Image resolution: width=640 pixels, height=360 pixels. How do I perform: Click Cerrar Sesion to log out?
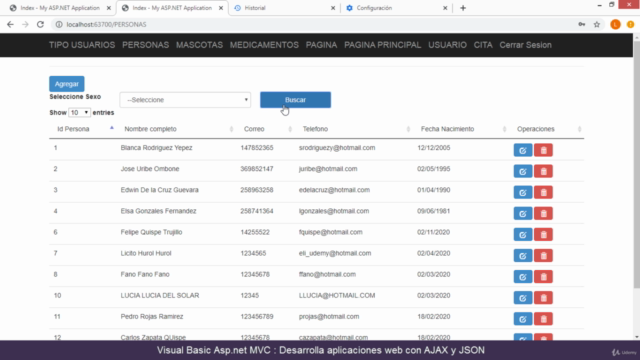coord(525,45)
